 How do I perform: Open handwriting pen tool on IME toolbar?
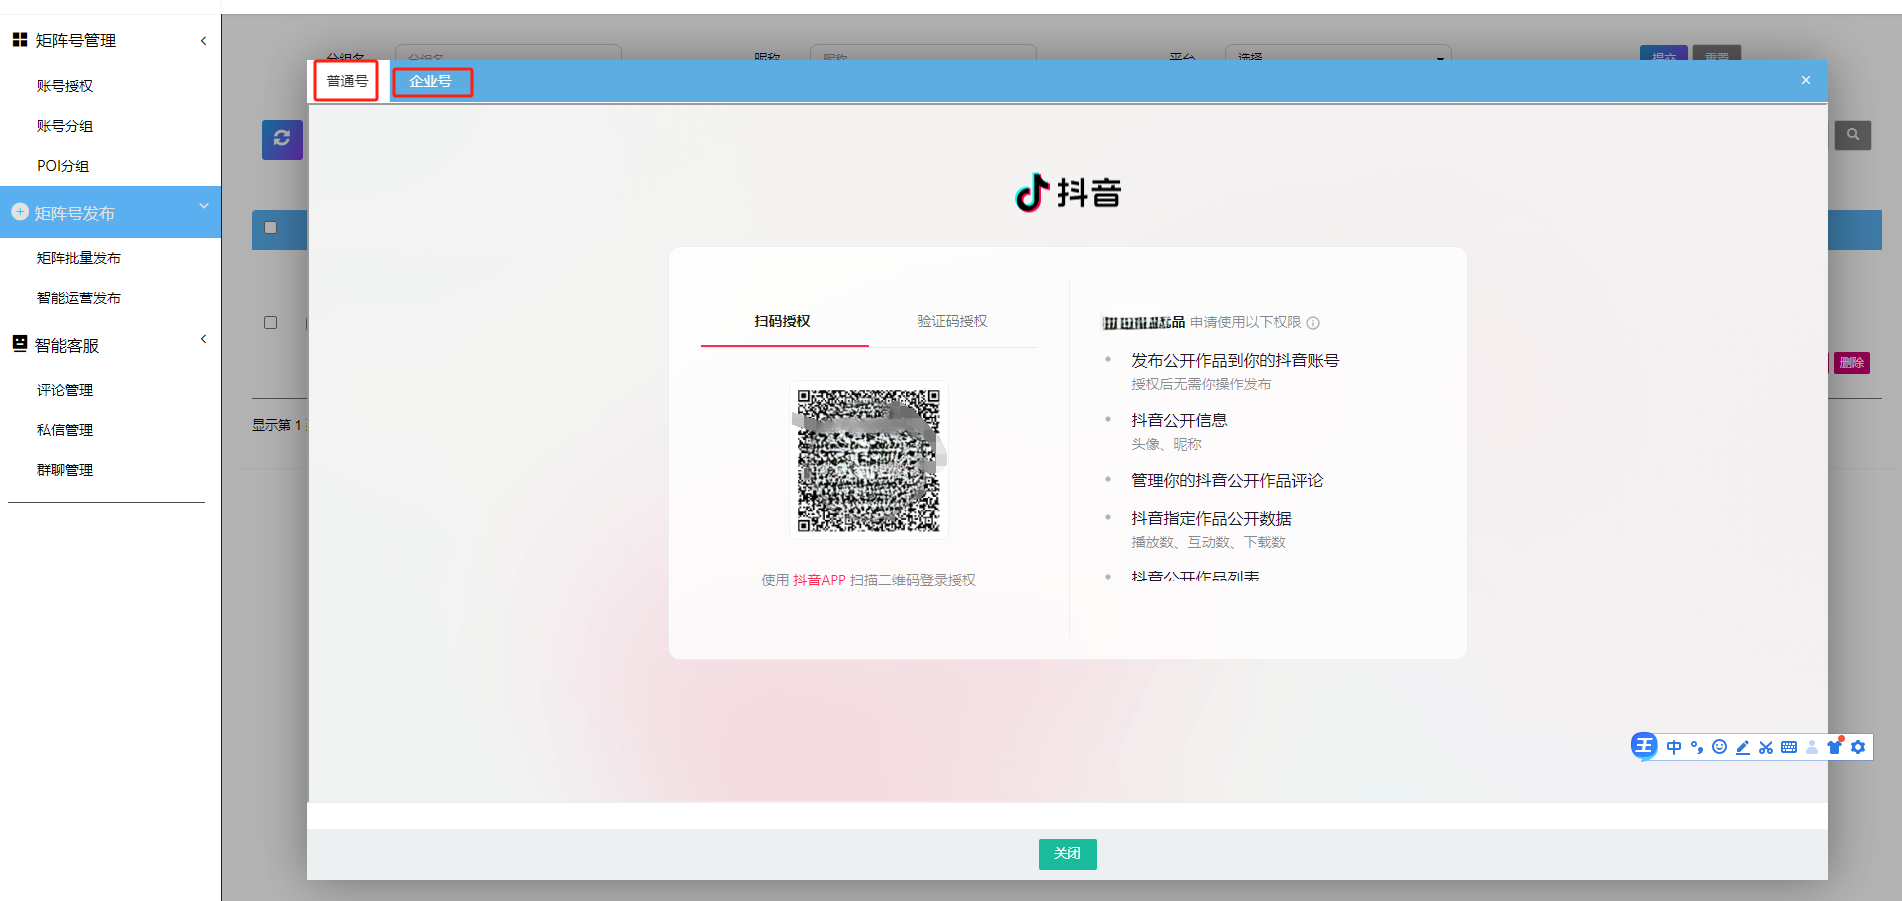[1743, 747]
